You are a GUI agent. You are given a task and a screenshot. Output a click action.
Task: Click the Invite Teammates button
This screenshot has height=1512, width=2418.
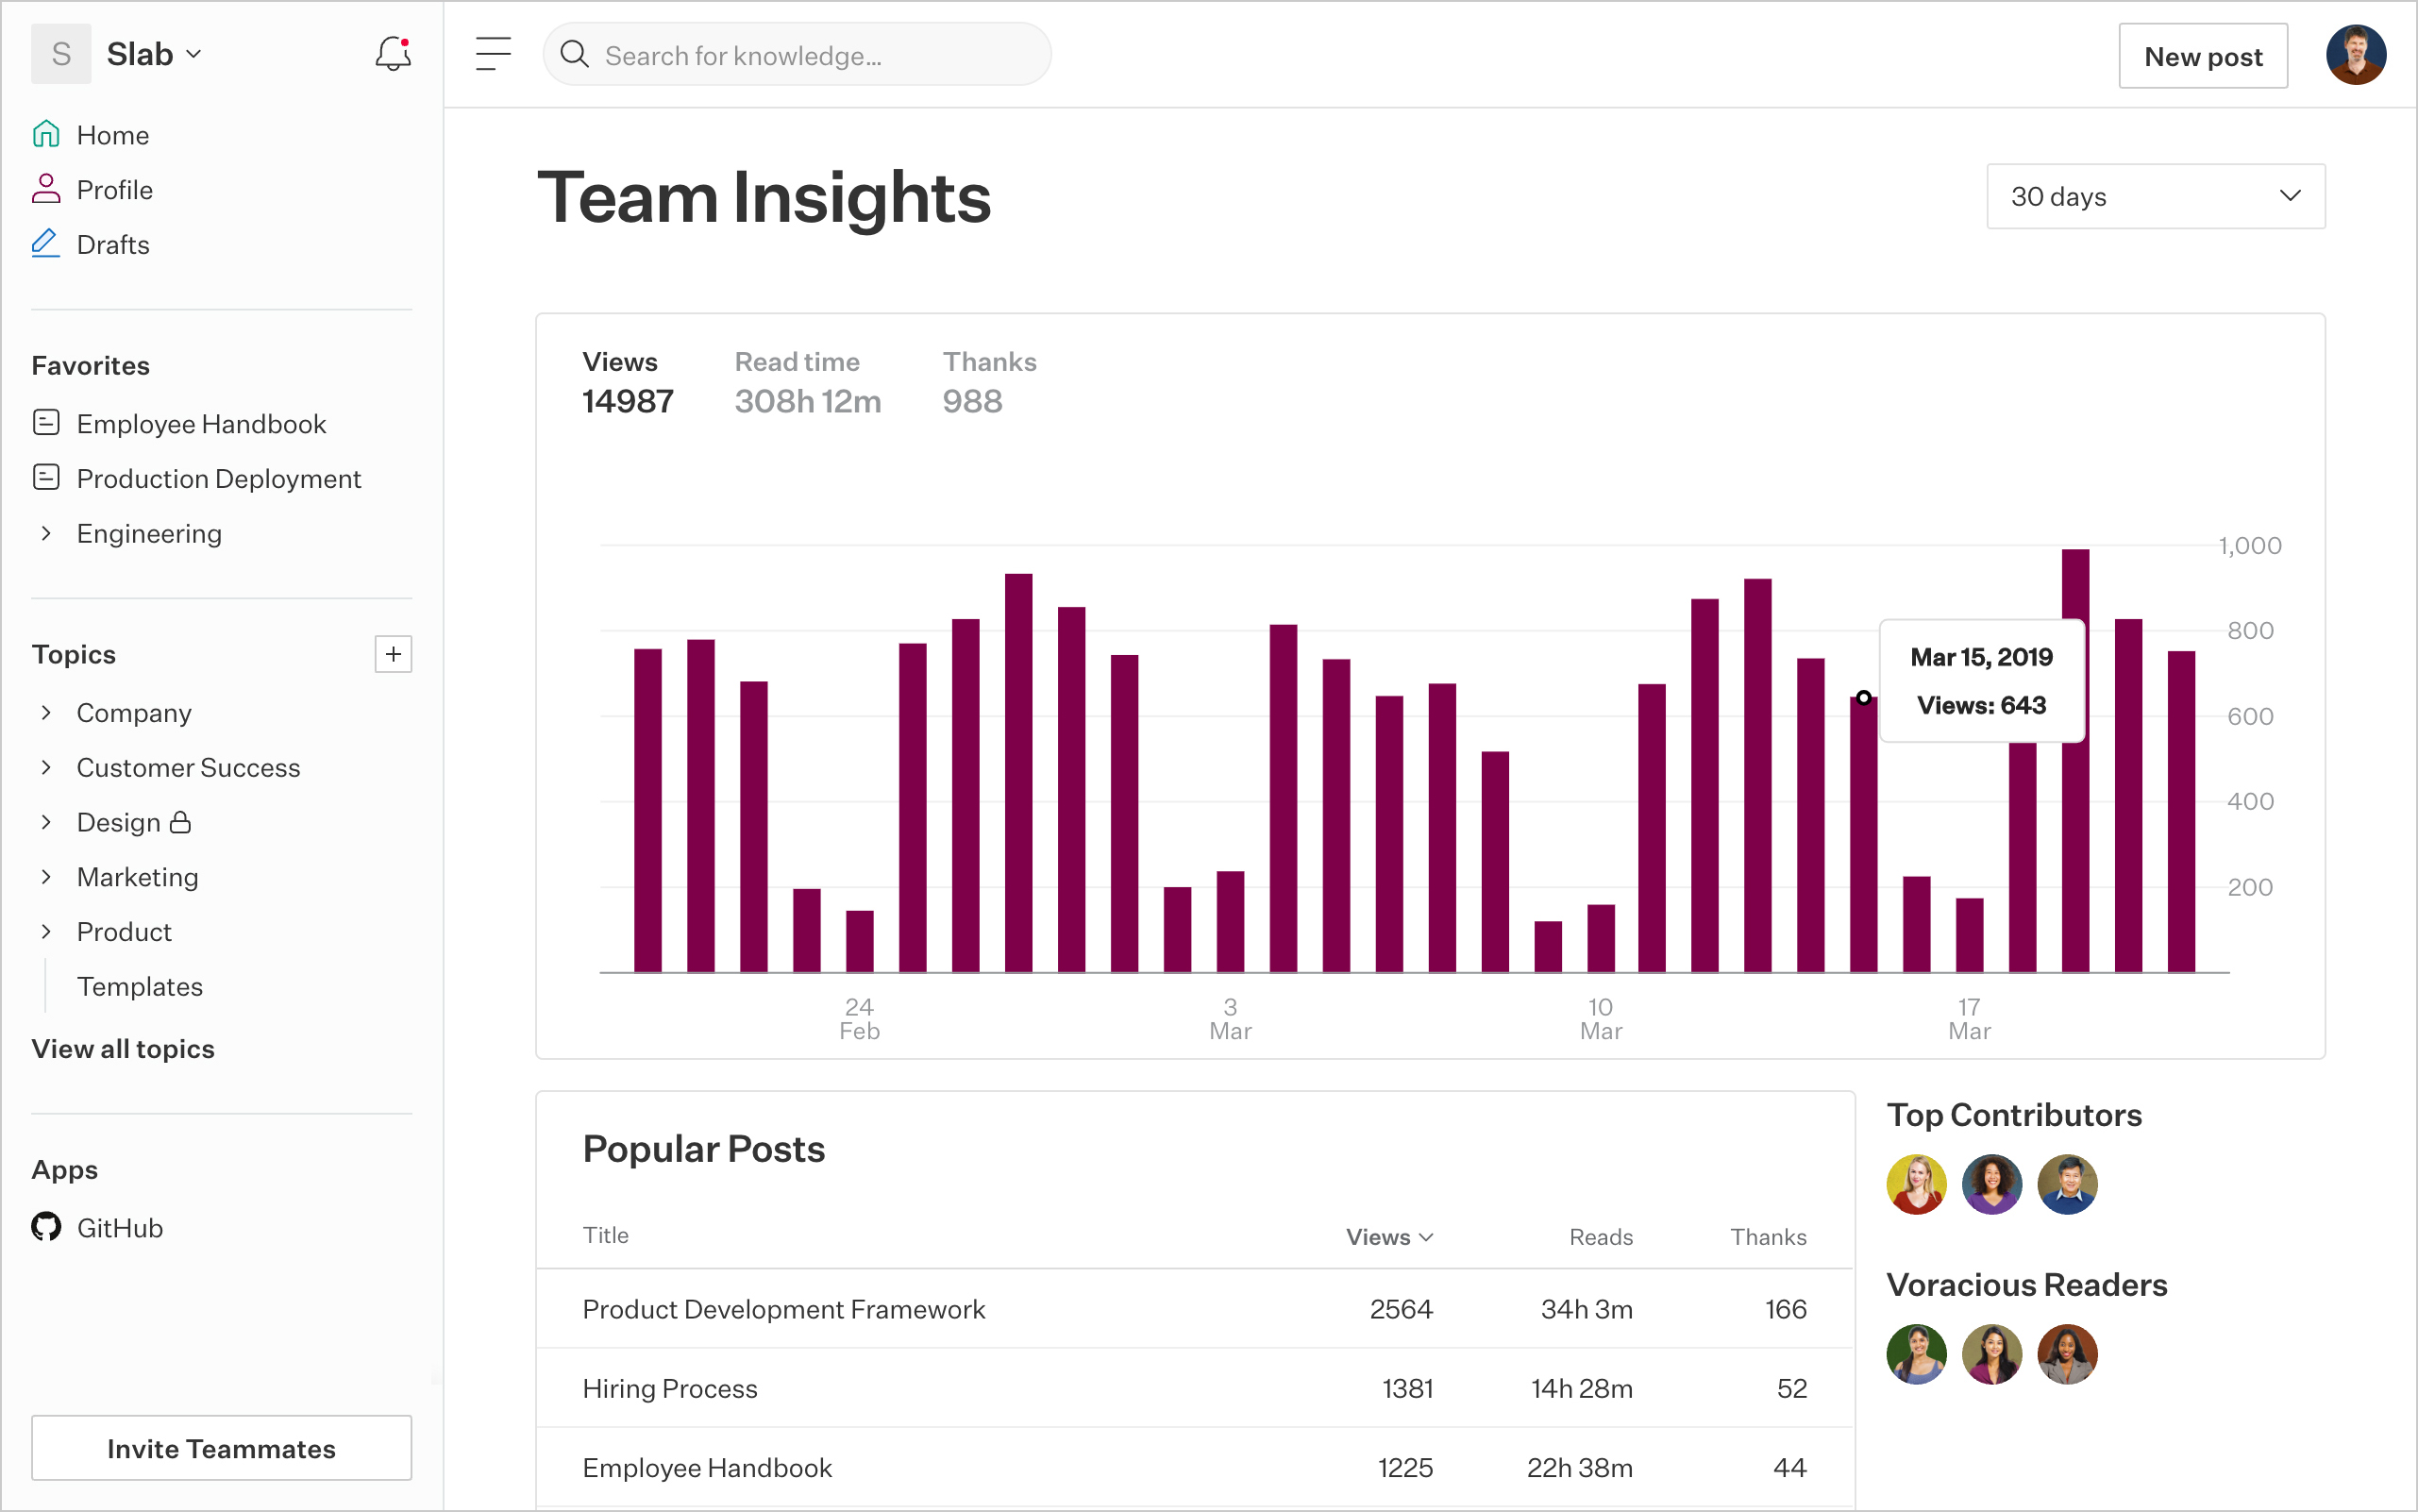click(x=221, y=1447)
